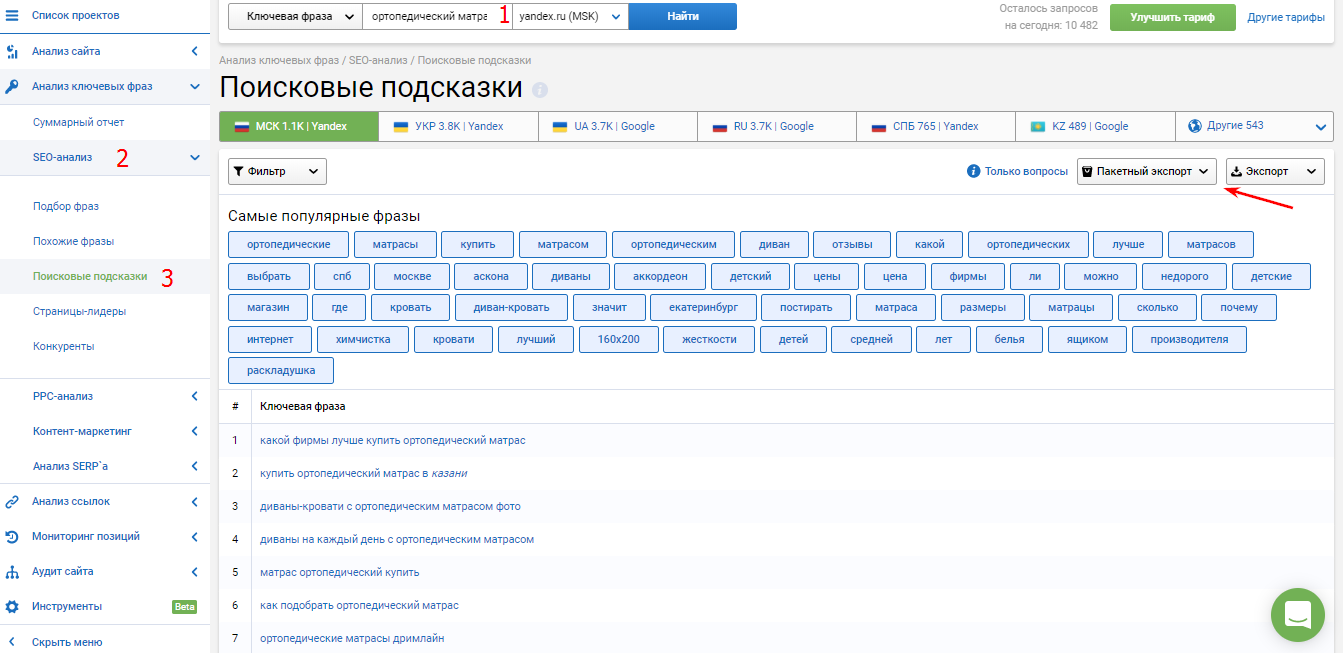Image resolution: width=1343 pixels, height=653 pixels.
Task: Click the keyword phrase input field
Action: pyautogui.click(x=428, y=16)
